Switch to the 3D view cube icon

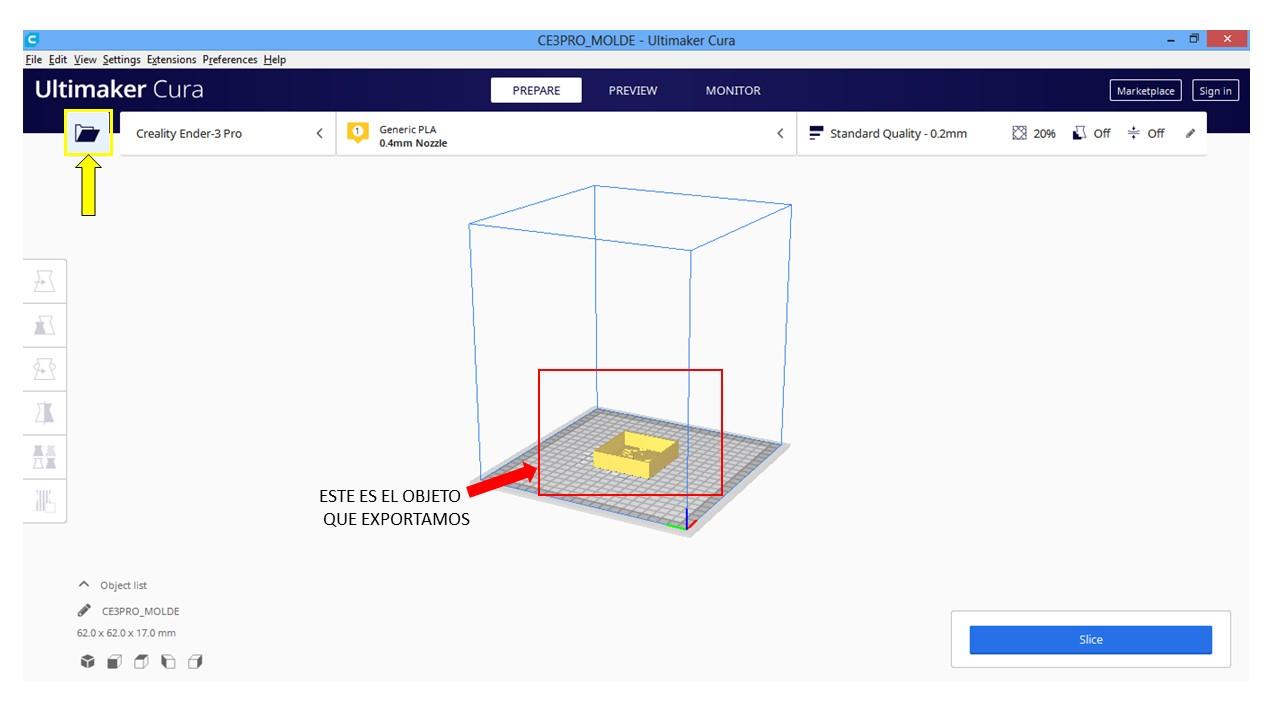(x=88, y=661)
